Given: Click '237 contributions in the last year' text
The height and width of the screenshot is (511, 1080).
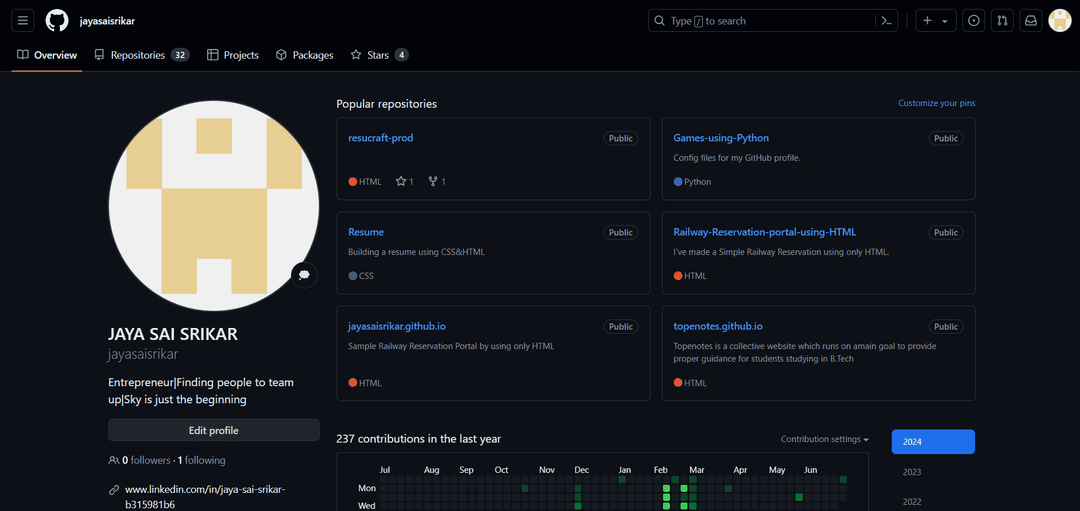Looking at the screenshot, I should (419, 439).
